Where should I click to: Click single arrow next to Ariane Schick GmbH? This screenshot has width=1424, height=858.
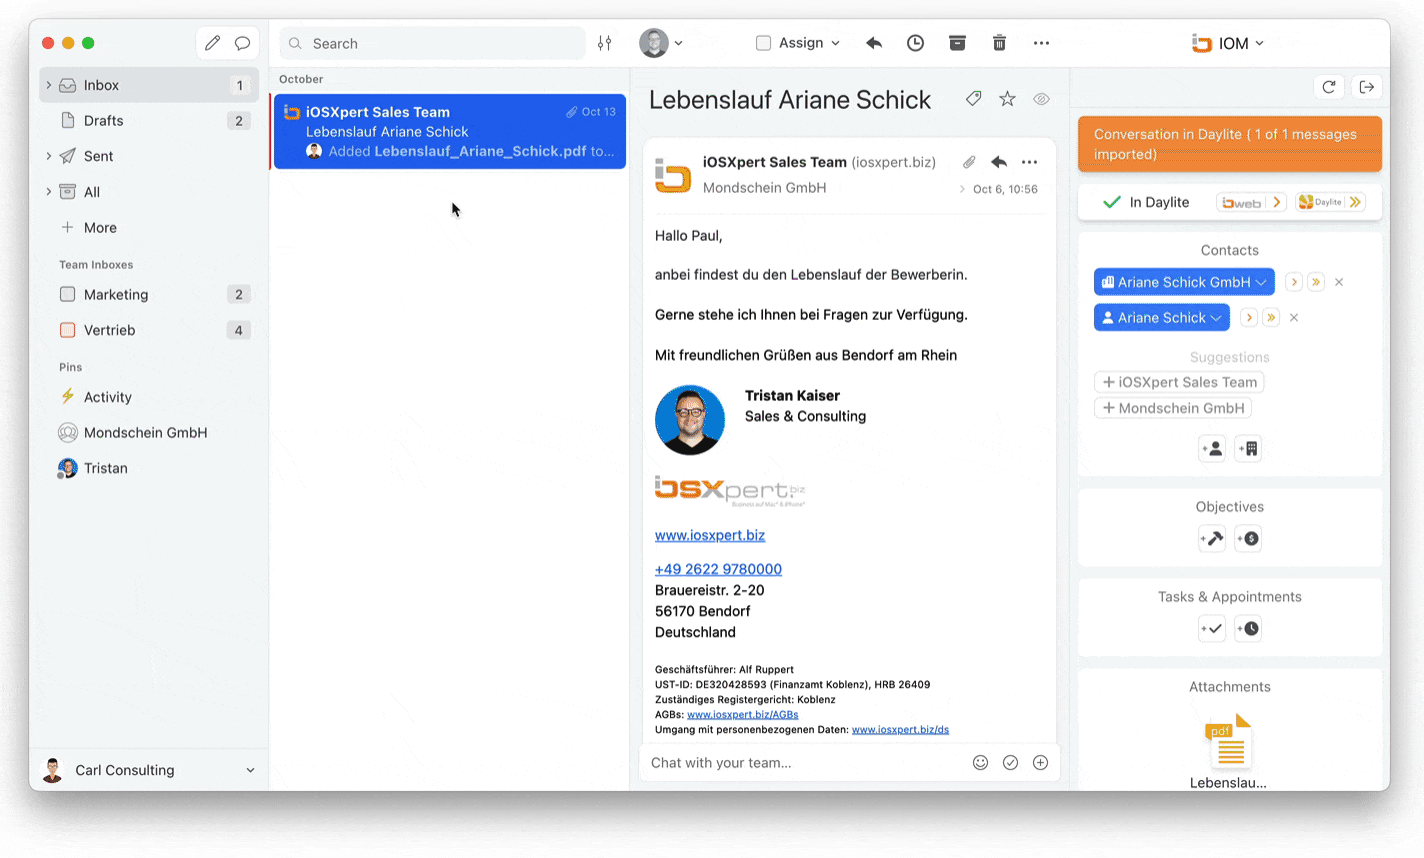pyautogui.click(x=1294, y=283)
